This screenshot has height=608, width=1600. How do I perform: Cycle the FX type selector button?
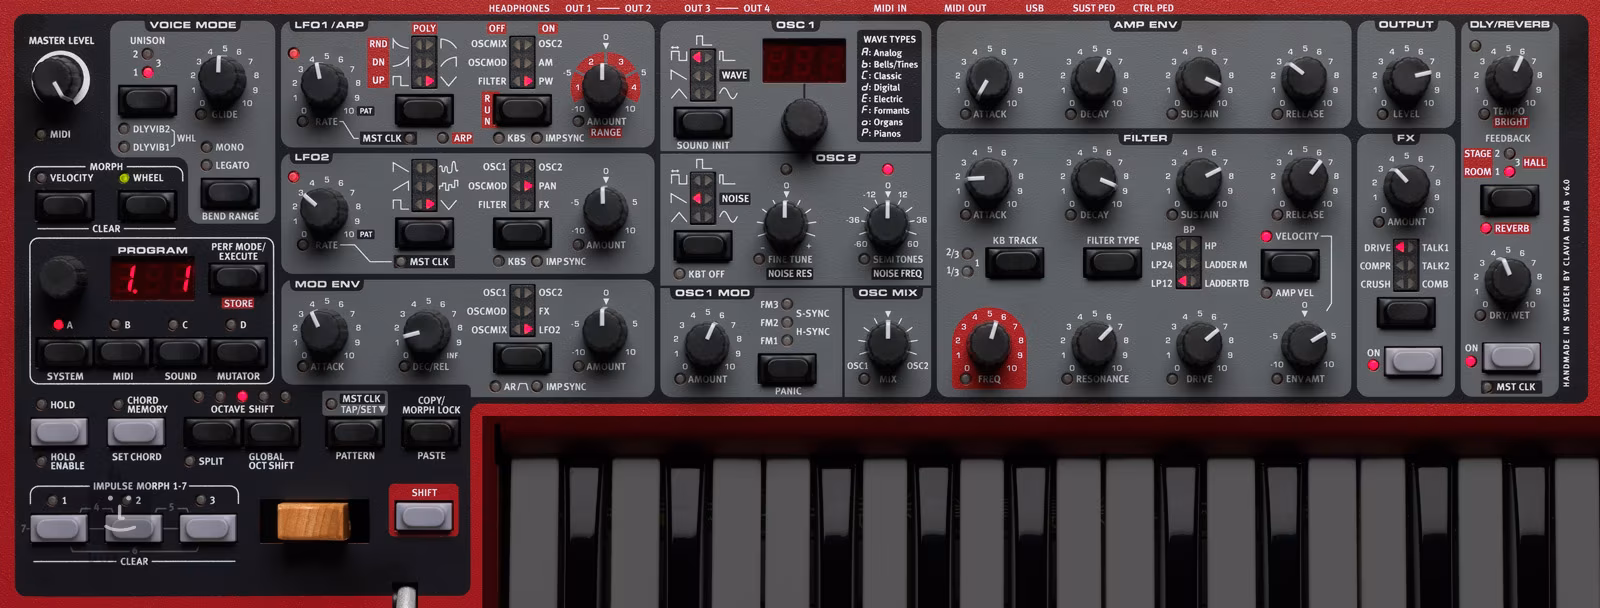point(1405,312)
